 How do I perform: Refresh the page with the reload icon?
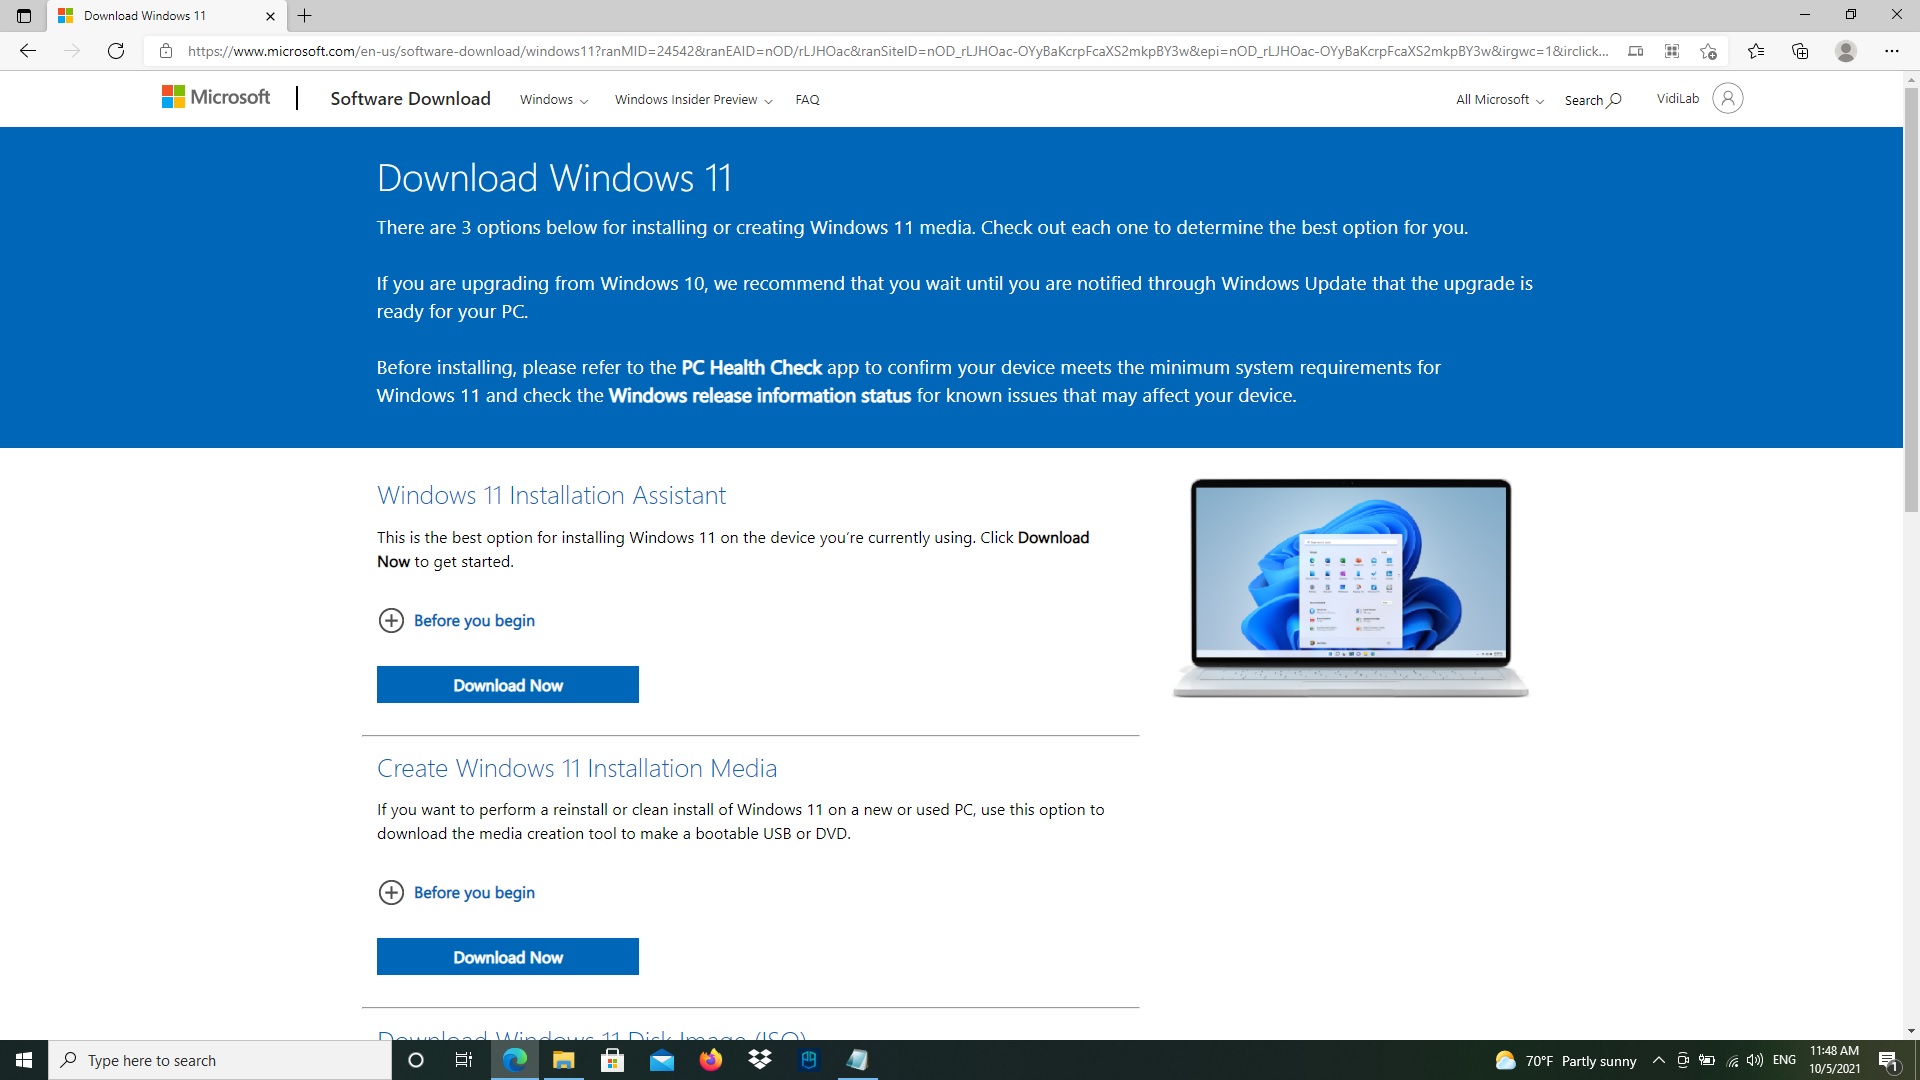[x=116, y=51]
